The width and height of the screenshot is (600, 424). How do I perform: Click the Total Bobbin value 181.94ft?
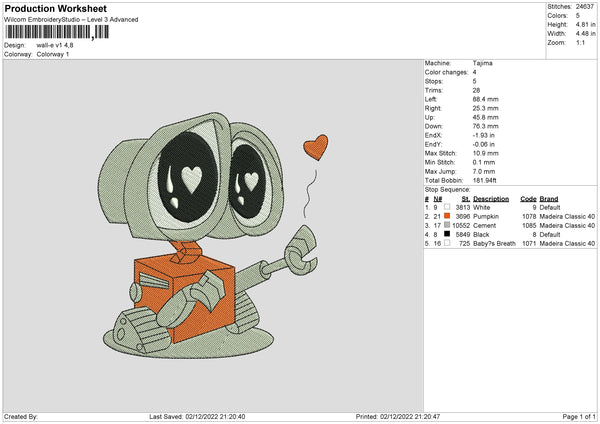484,180
